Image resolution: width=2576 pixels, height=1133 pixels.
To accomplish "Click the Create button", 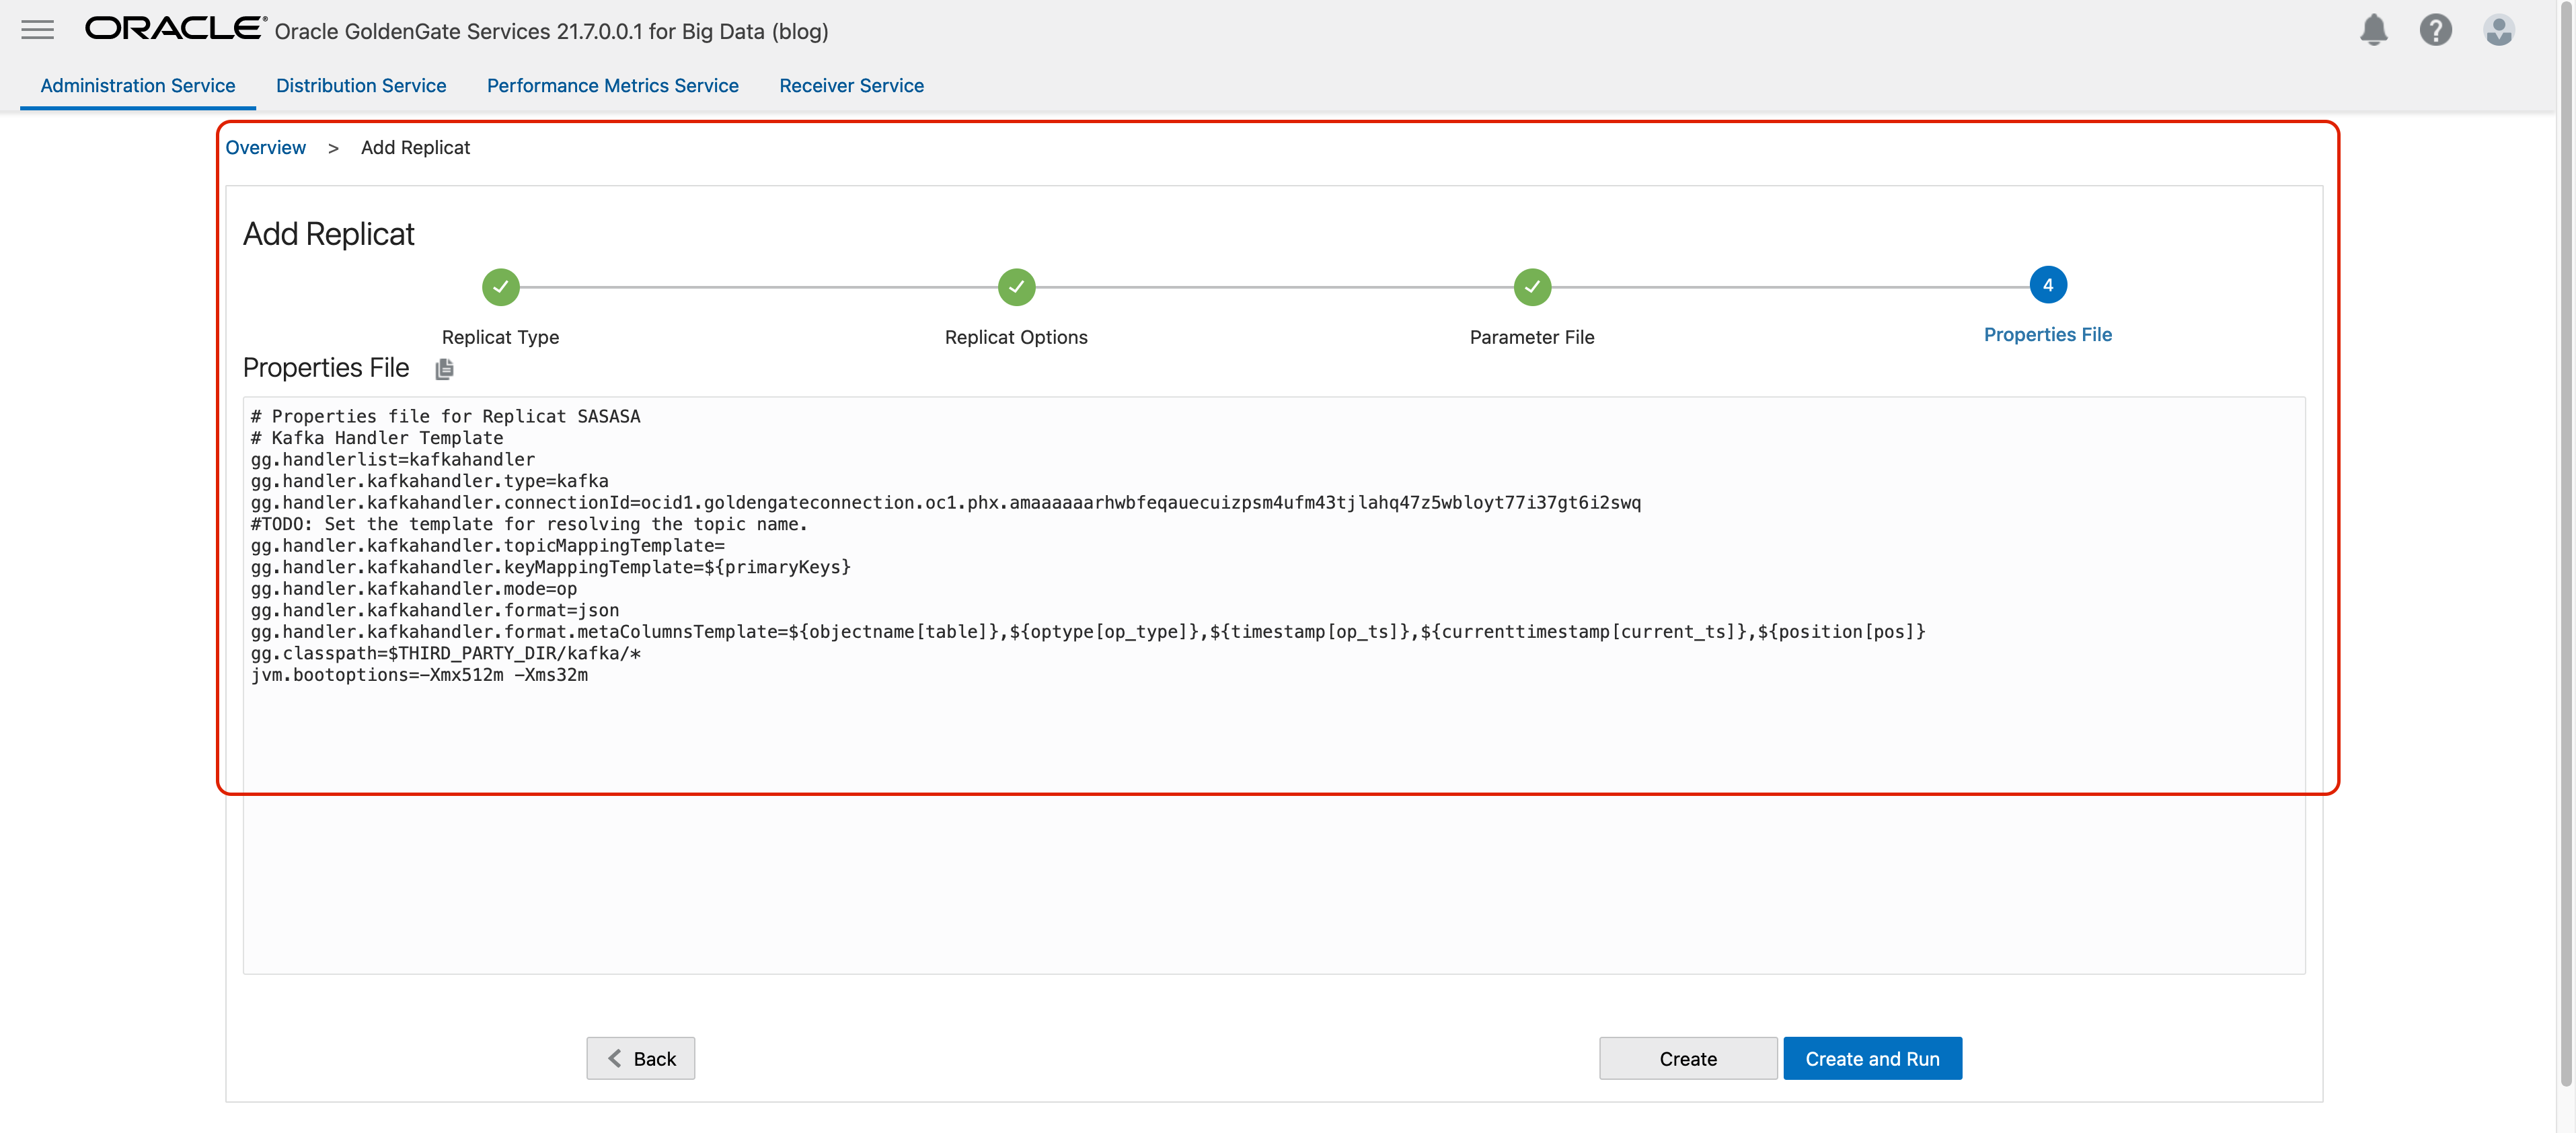I will pos(1687,1058).
